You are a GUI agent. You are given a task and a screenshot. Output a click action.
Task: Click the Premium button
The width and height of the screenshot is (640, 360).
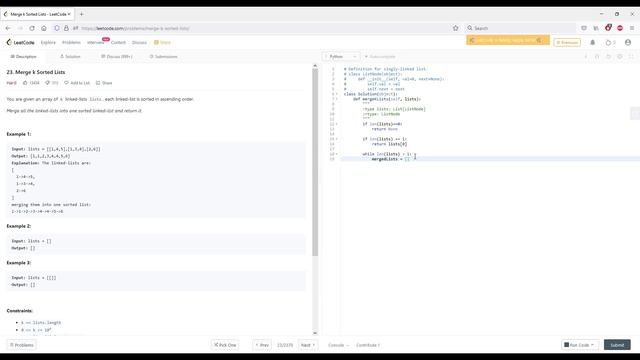click(567, 42)
